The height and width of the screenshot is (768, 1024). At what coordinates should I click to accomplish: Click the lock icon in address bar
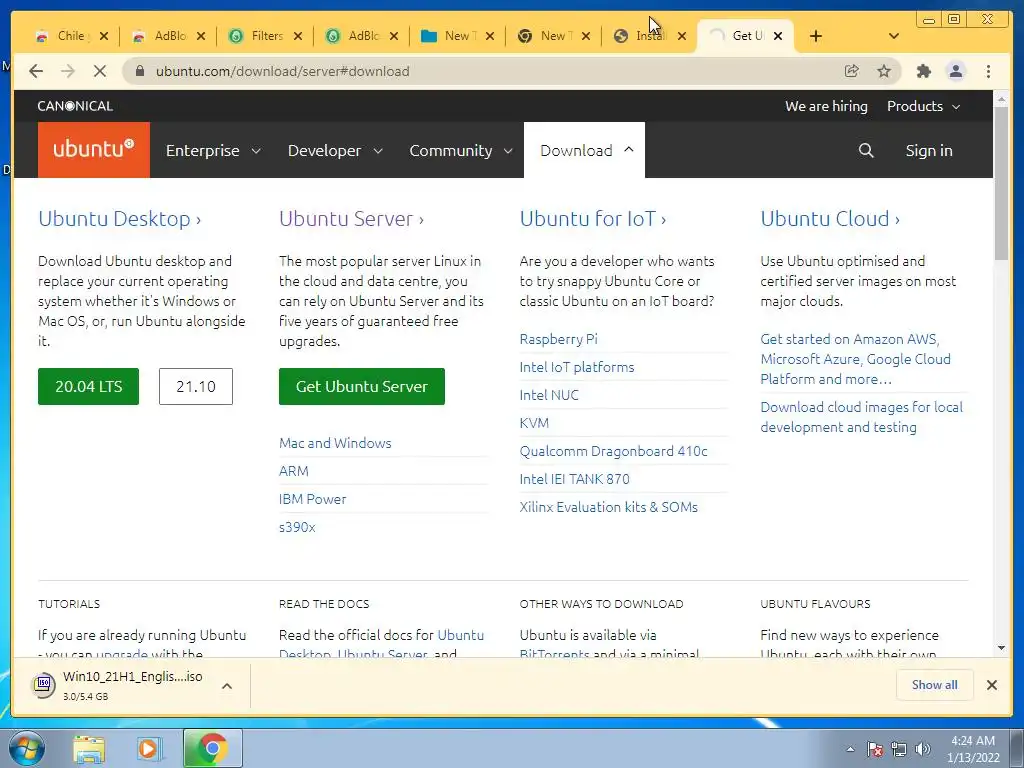(x=139, y=71)
